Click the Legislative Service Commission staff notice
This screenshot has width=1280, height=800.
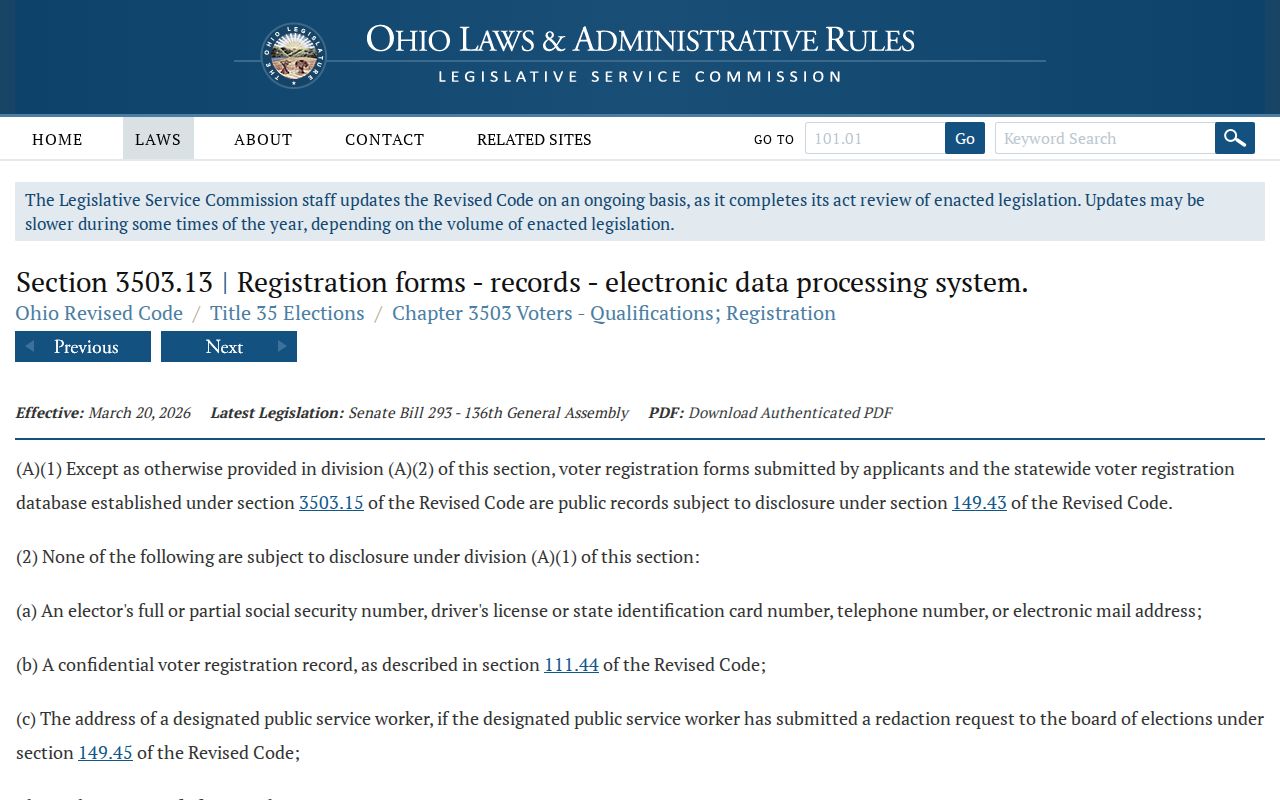(x=640, y=211)
